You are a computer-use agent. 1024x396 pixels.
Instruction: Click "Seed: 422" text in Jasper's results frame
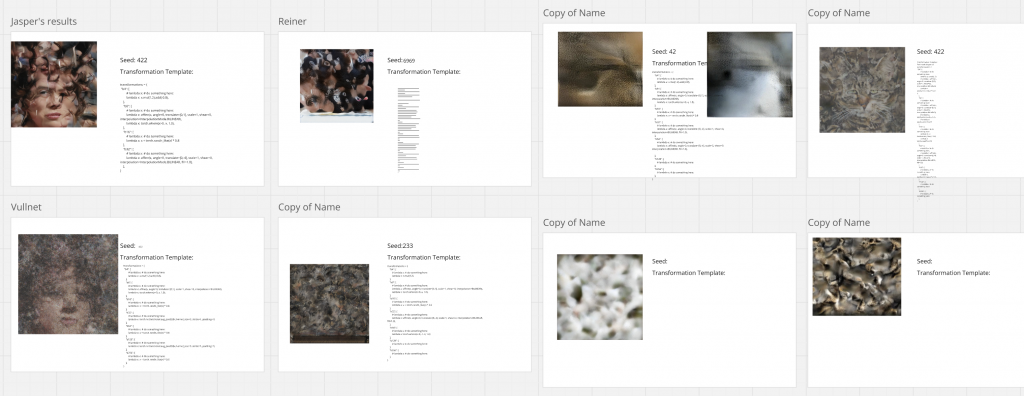coord(134,60)
